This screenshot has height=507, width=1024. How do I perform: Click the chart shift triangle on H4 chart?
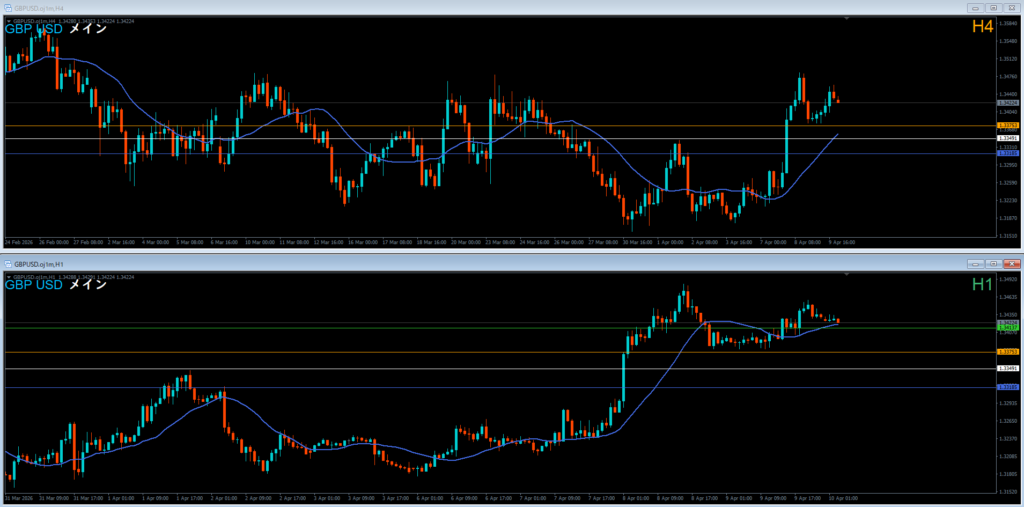click(x=847, y=18)
